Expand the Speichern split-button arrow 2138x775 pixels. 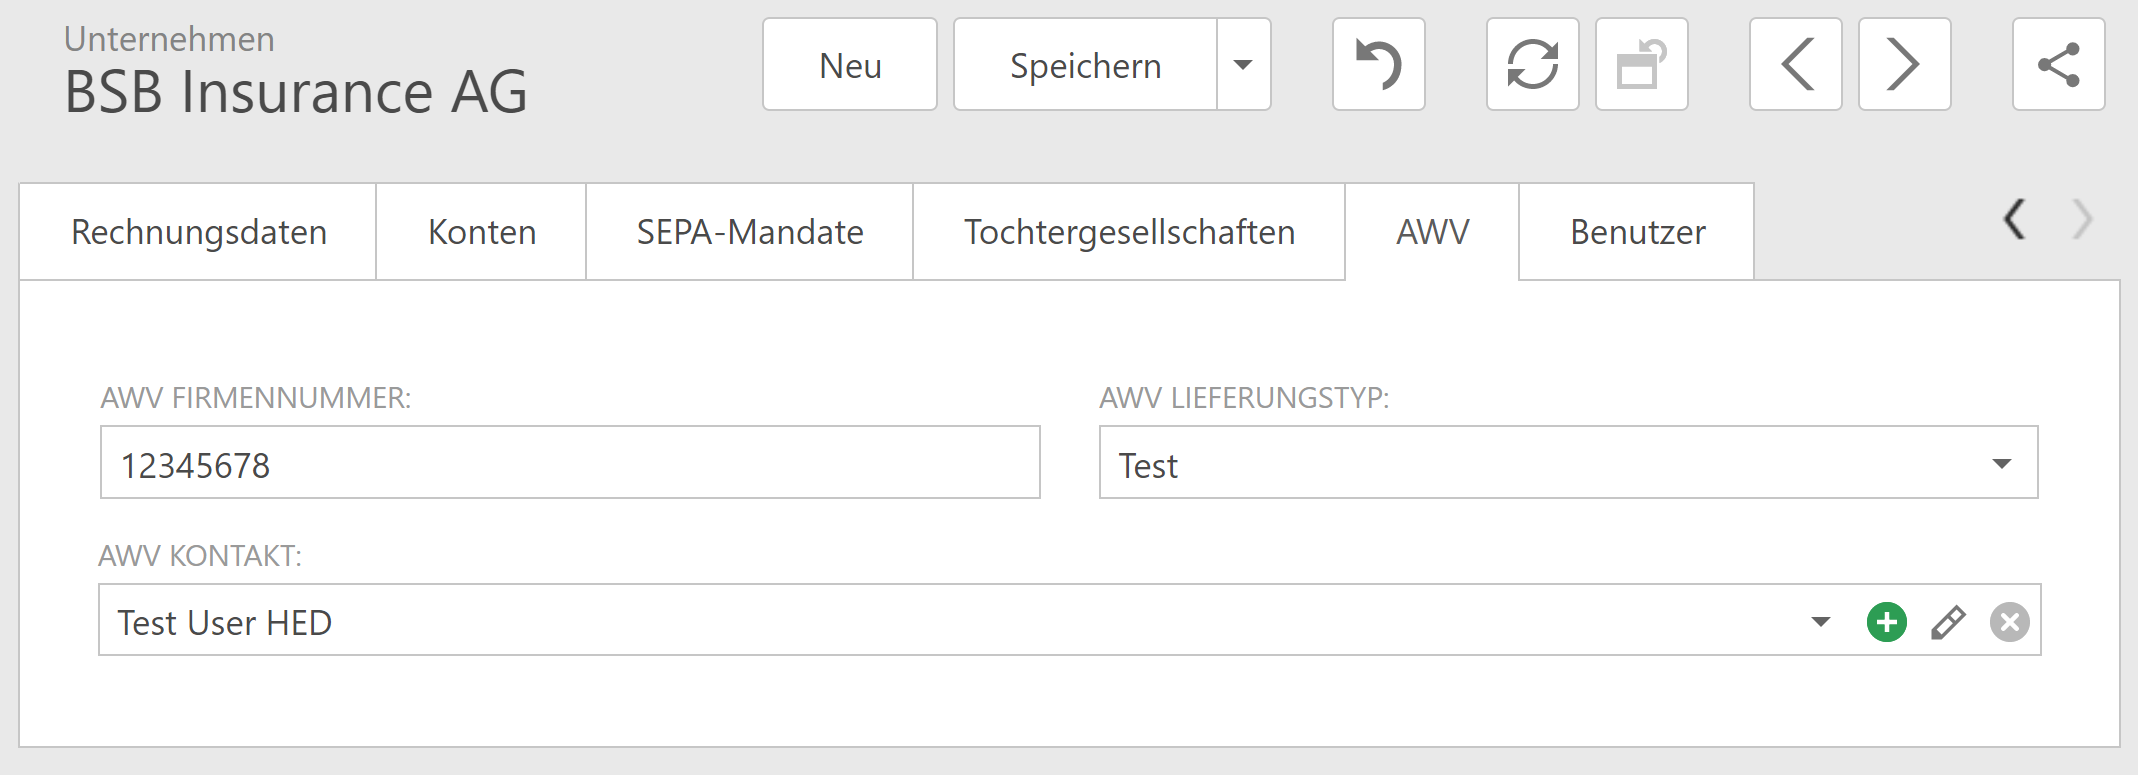[x=1243, y=65]
